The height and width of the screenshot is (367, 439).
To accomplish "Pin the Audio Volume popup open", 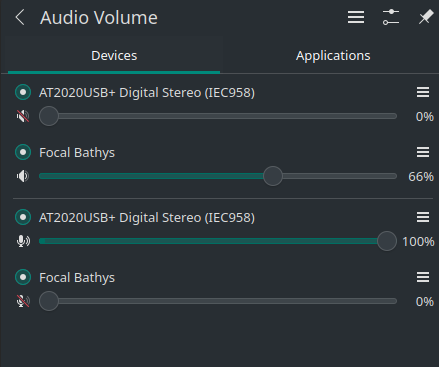I will pos(426,17).
